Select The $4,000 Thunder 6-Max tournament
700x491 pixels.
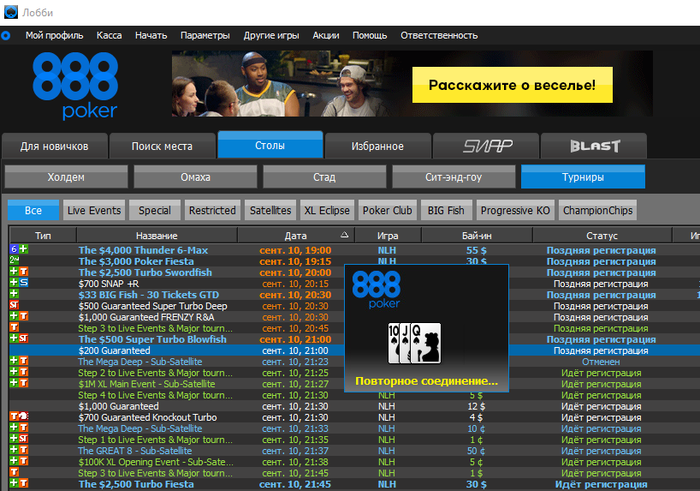coord(354,250)
